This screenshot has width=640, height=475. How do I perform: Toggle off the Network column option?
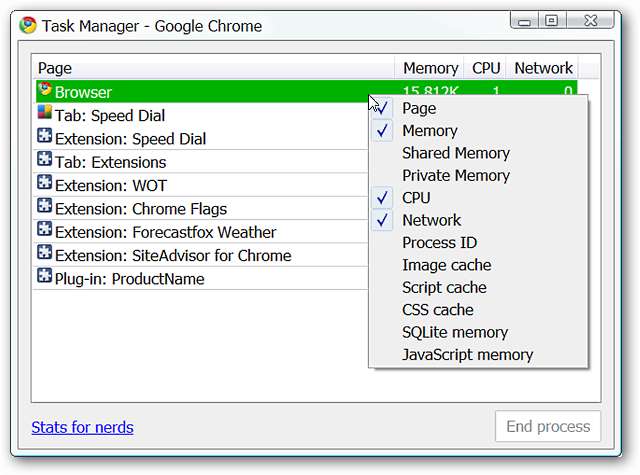tap(431, 220)
